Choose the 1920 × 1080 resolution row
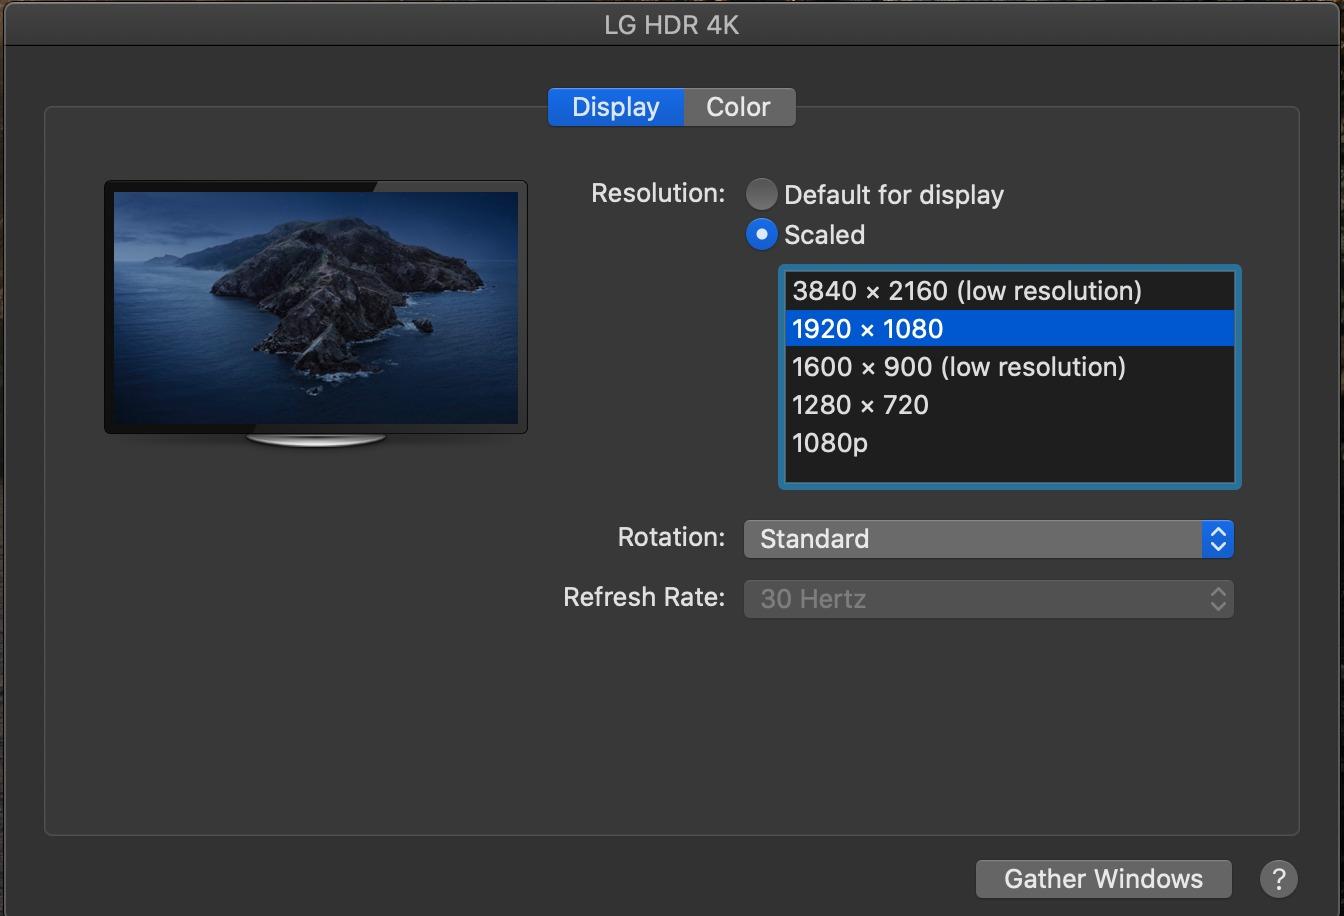This screenshot has width=1344, height=916. pos(1010,329)
